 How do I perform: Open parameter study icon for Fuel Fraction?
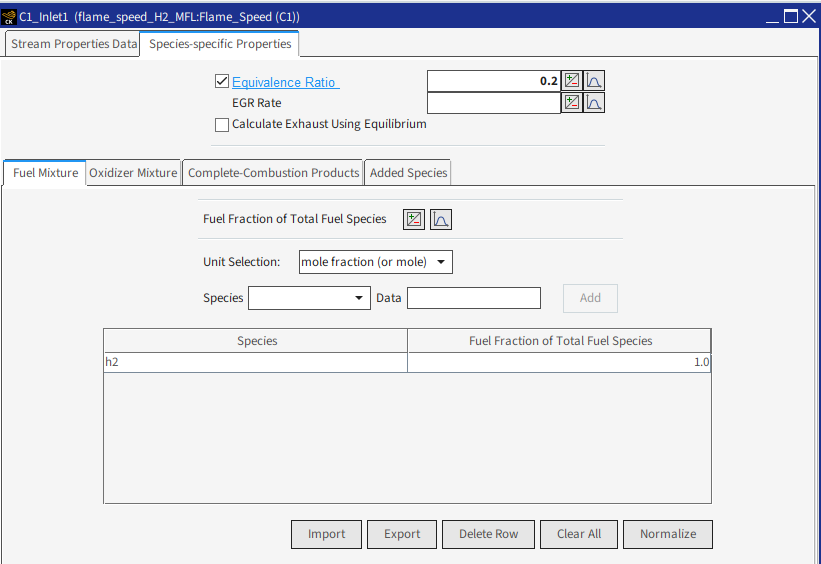[x=414, y=219]
